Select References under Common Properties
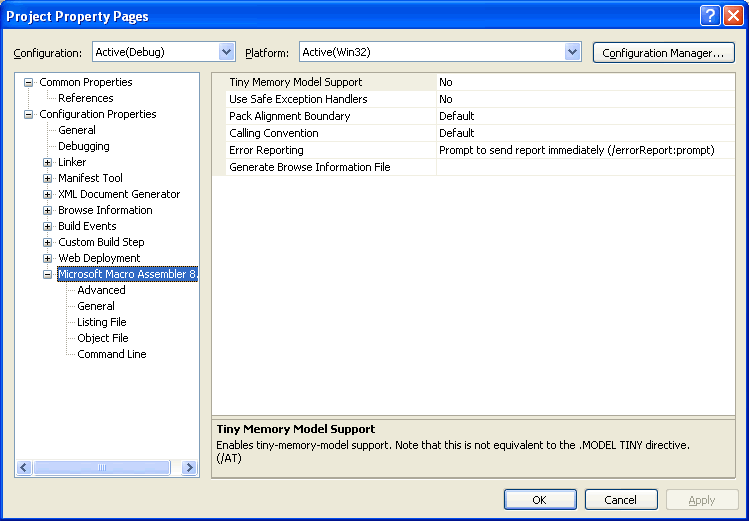749x521 pixels. (86, 98)
